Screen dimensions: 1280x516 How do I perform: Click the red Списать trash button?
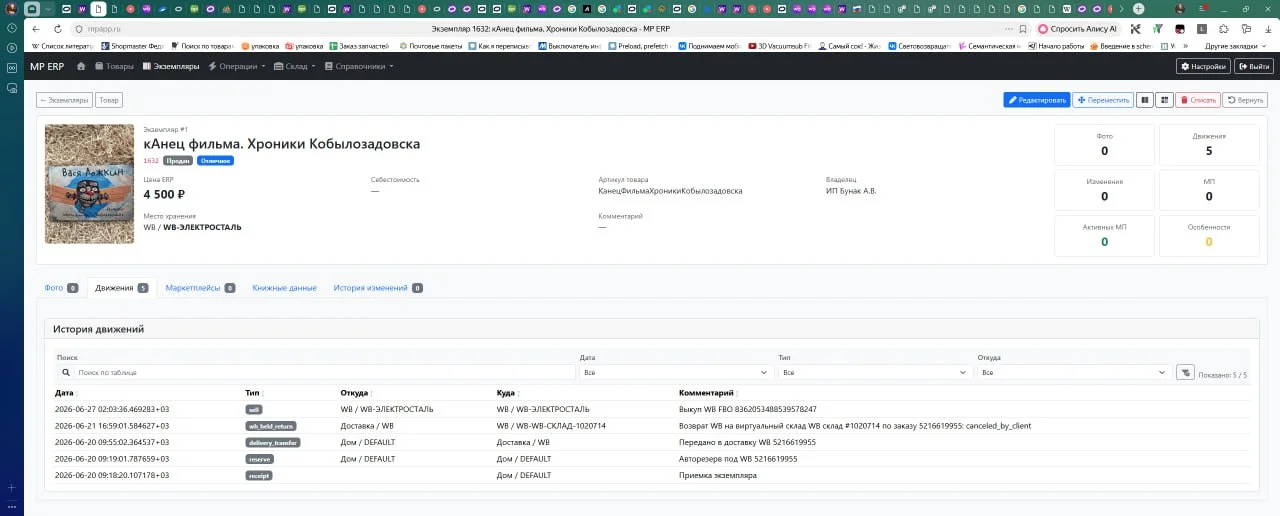[1198, 100]
